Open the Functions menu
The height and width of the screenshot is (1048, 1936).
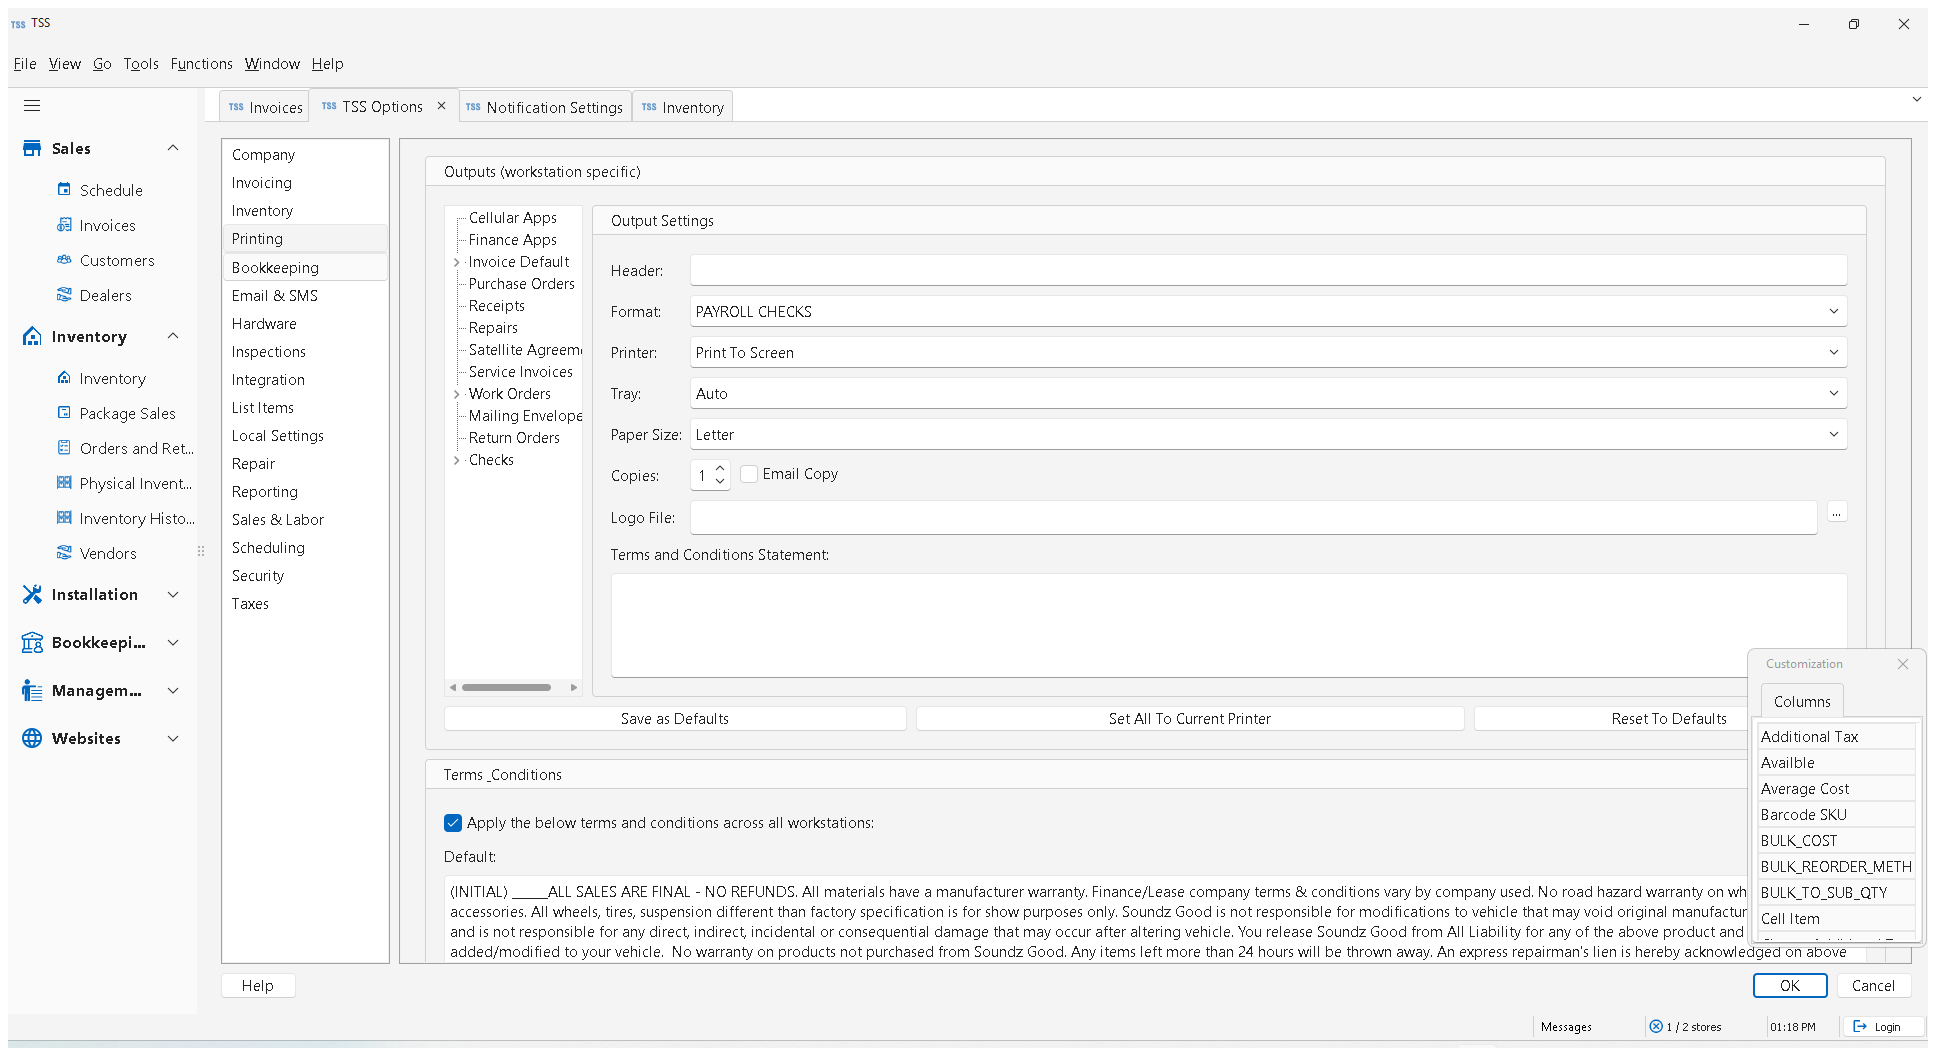pyautogui.click(x=201, y=64)
